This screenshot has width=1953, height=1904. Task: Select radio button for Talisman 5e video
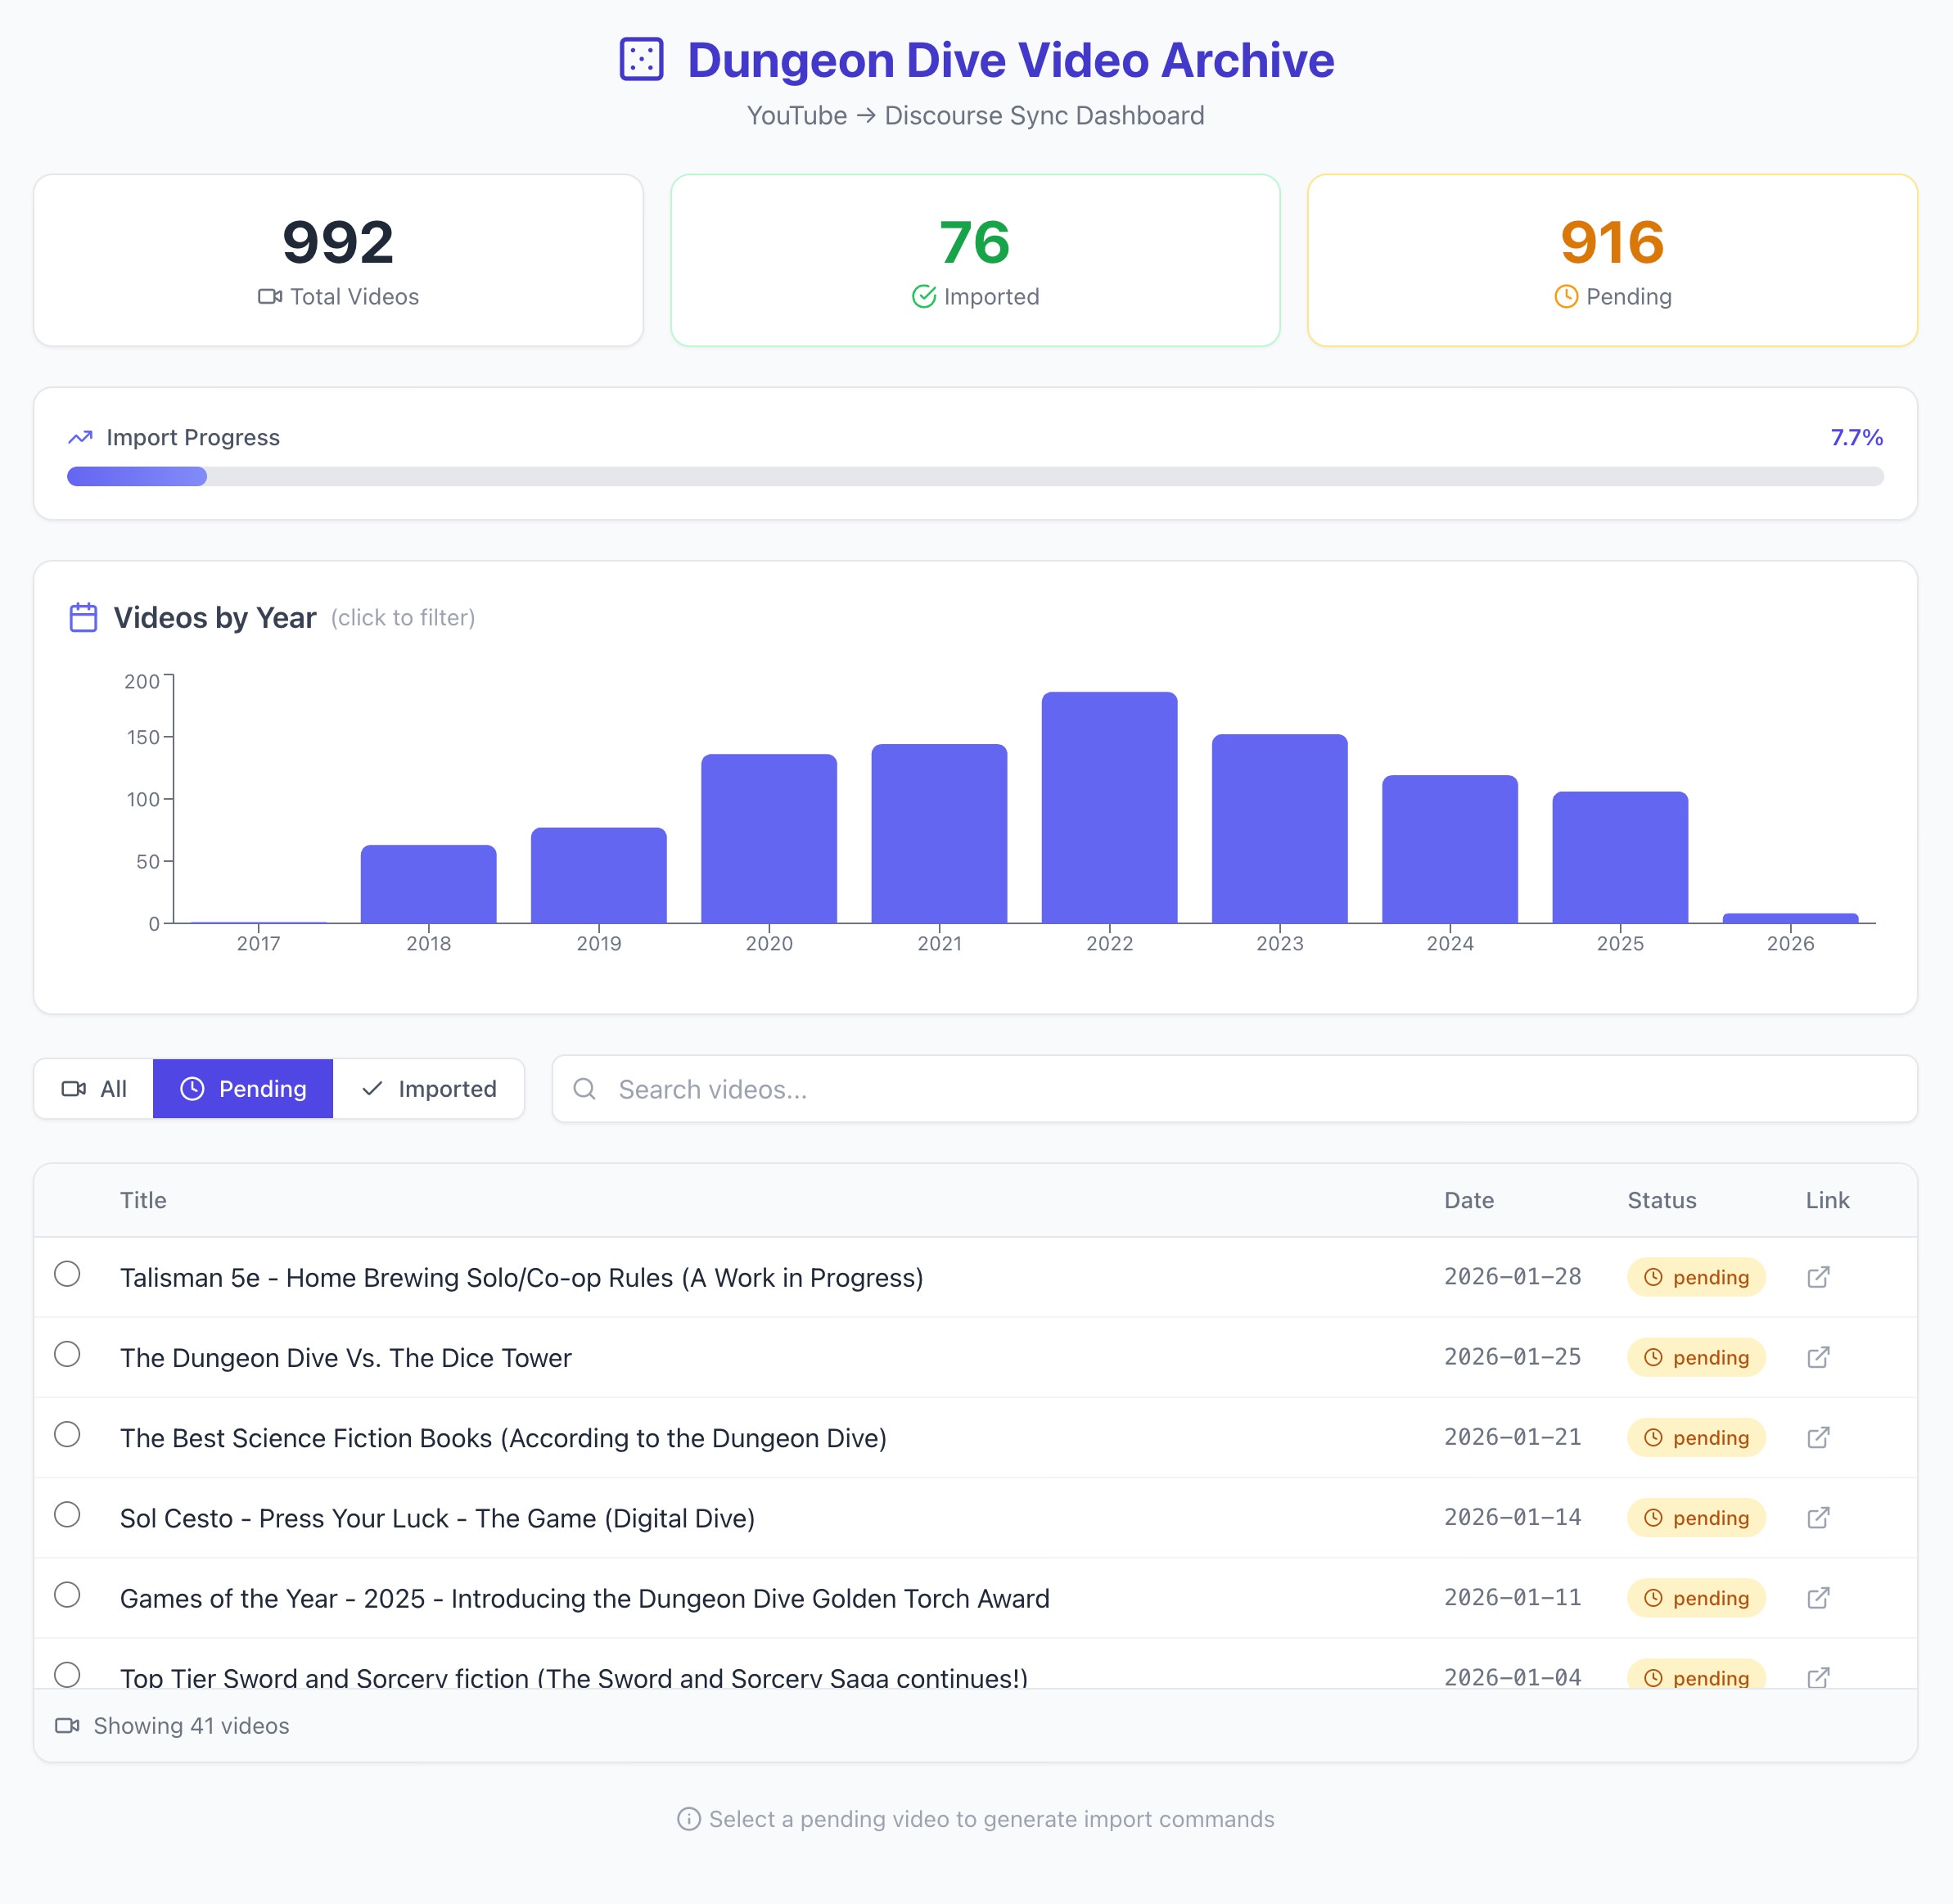coord(67,1274)
